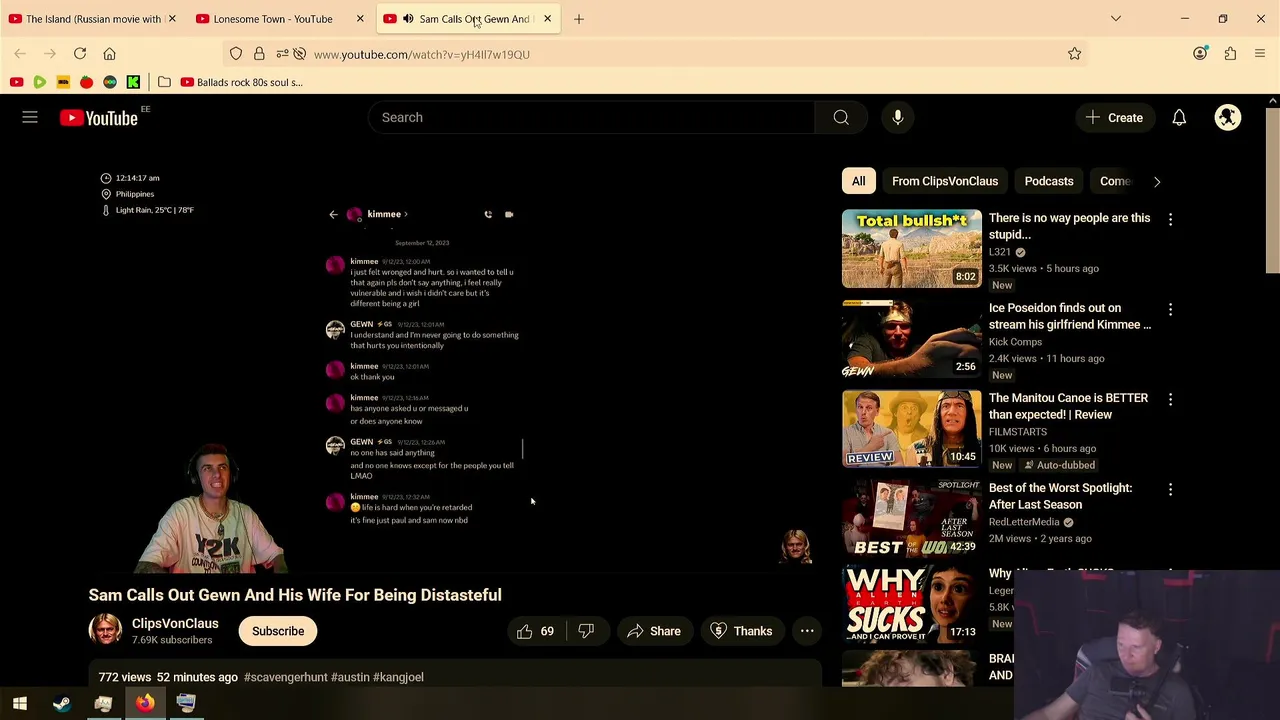Bookmark this page with the star

[x=1075, y=54]
